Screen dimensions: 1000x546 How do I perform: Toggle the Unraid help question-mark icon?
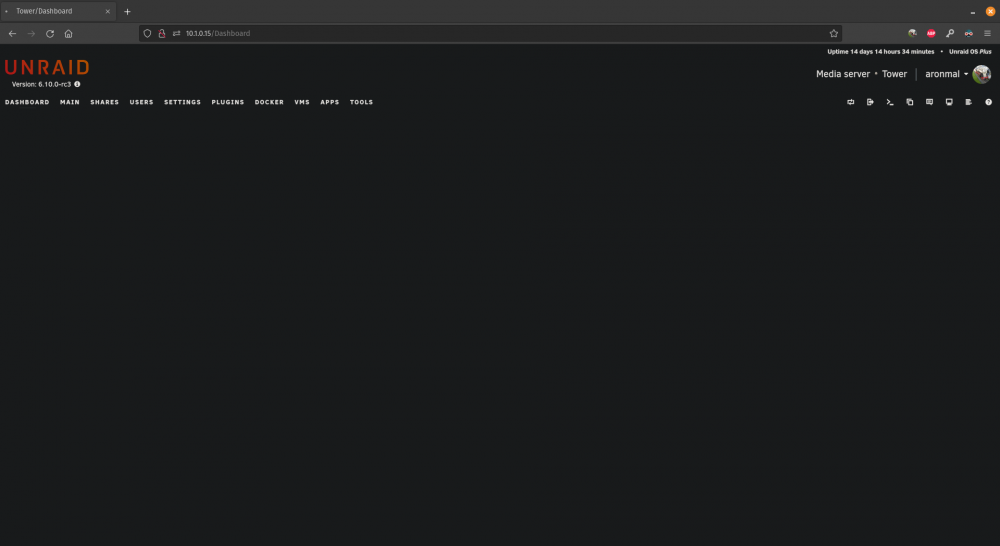pos(989,102)
